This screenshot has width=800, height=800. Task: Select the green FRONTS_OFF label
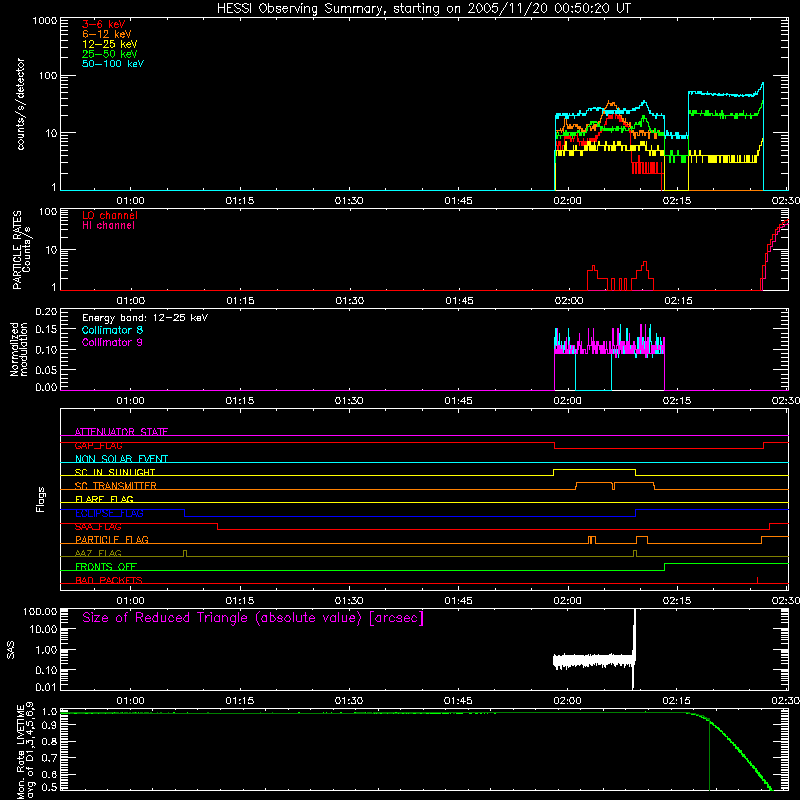(106, 567)
